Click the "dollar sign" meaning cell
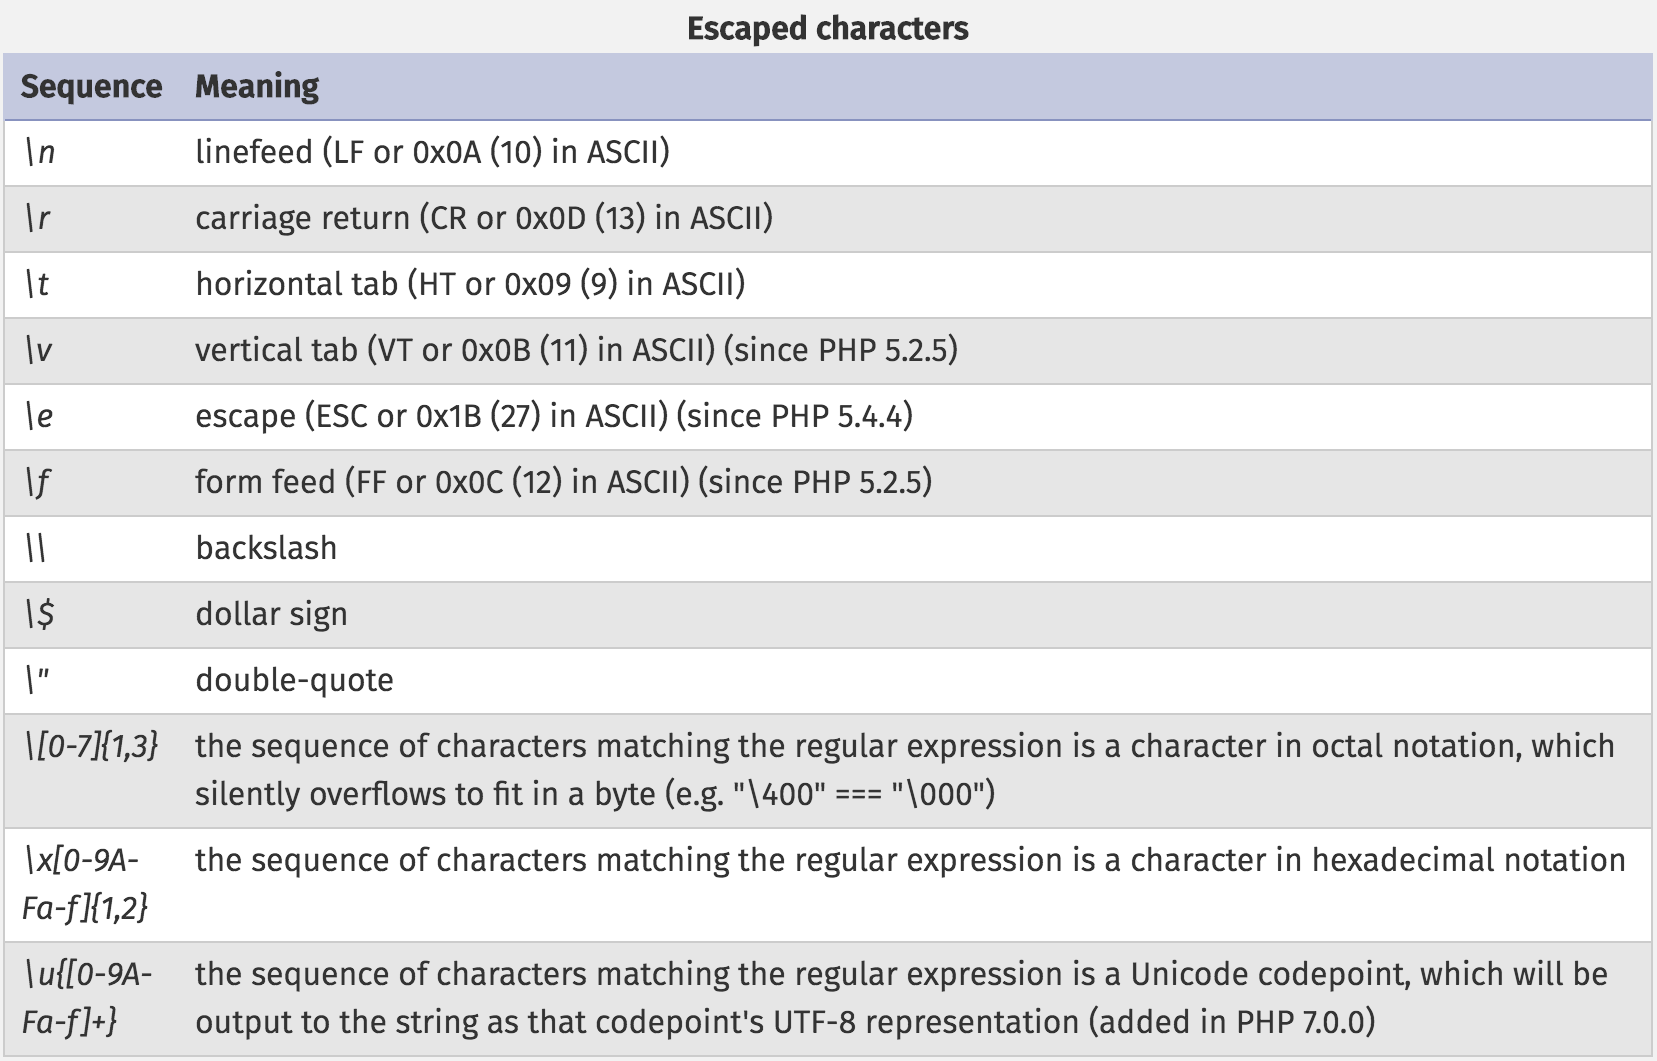The width and height of the screenshot is (1657, 1061). (271, 614)
